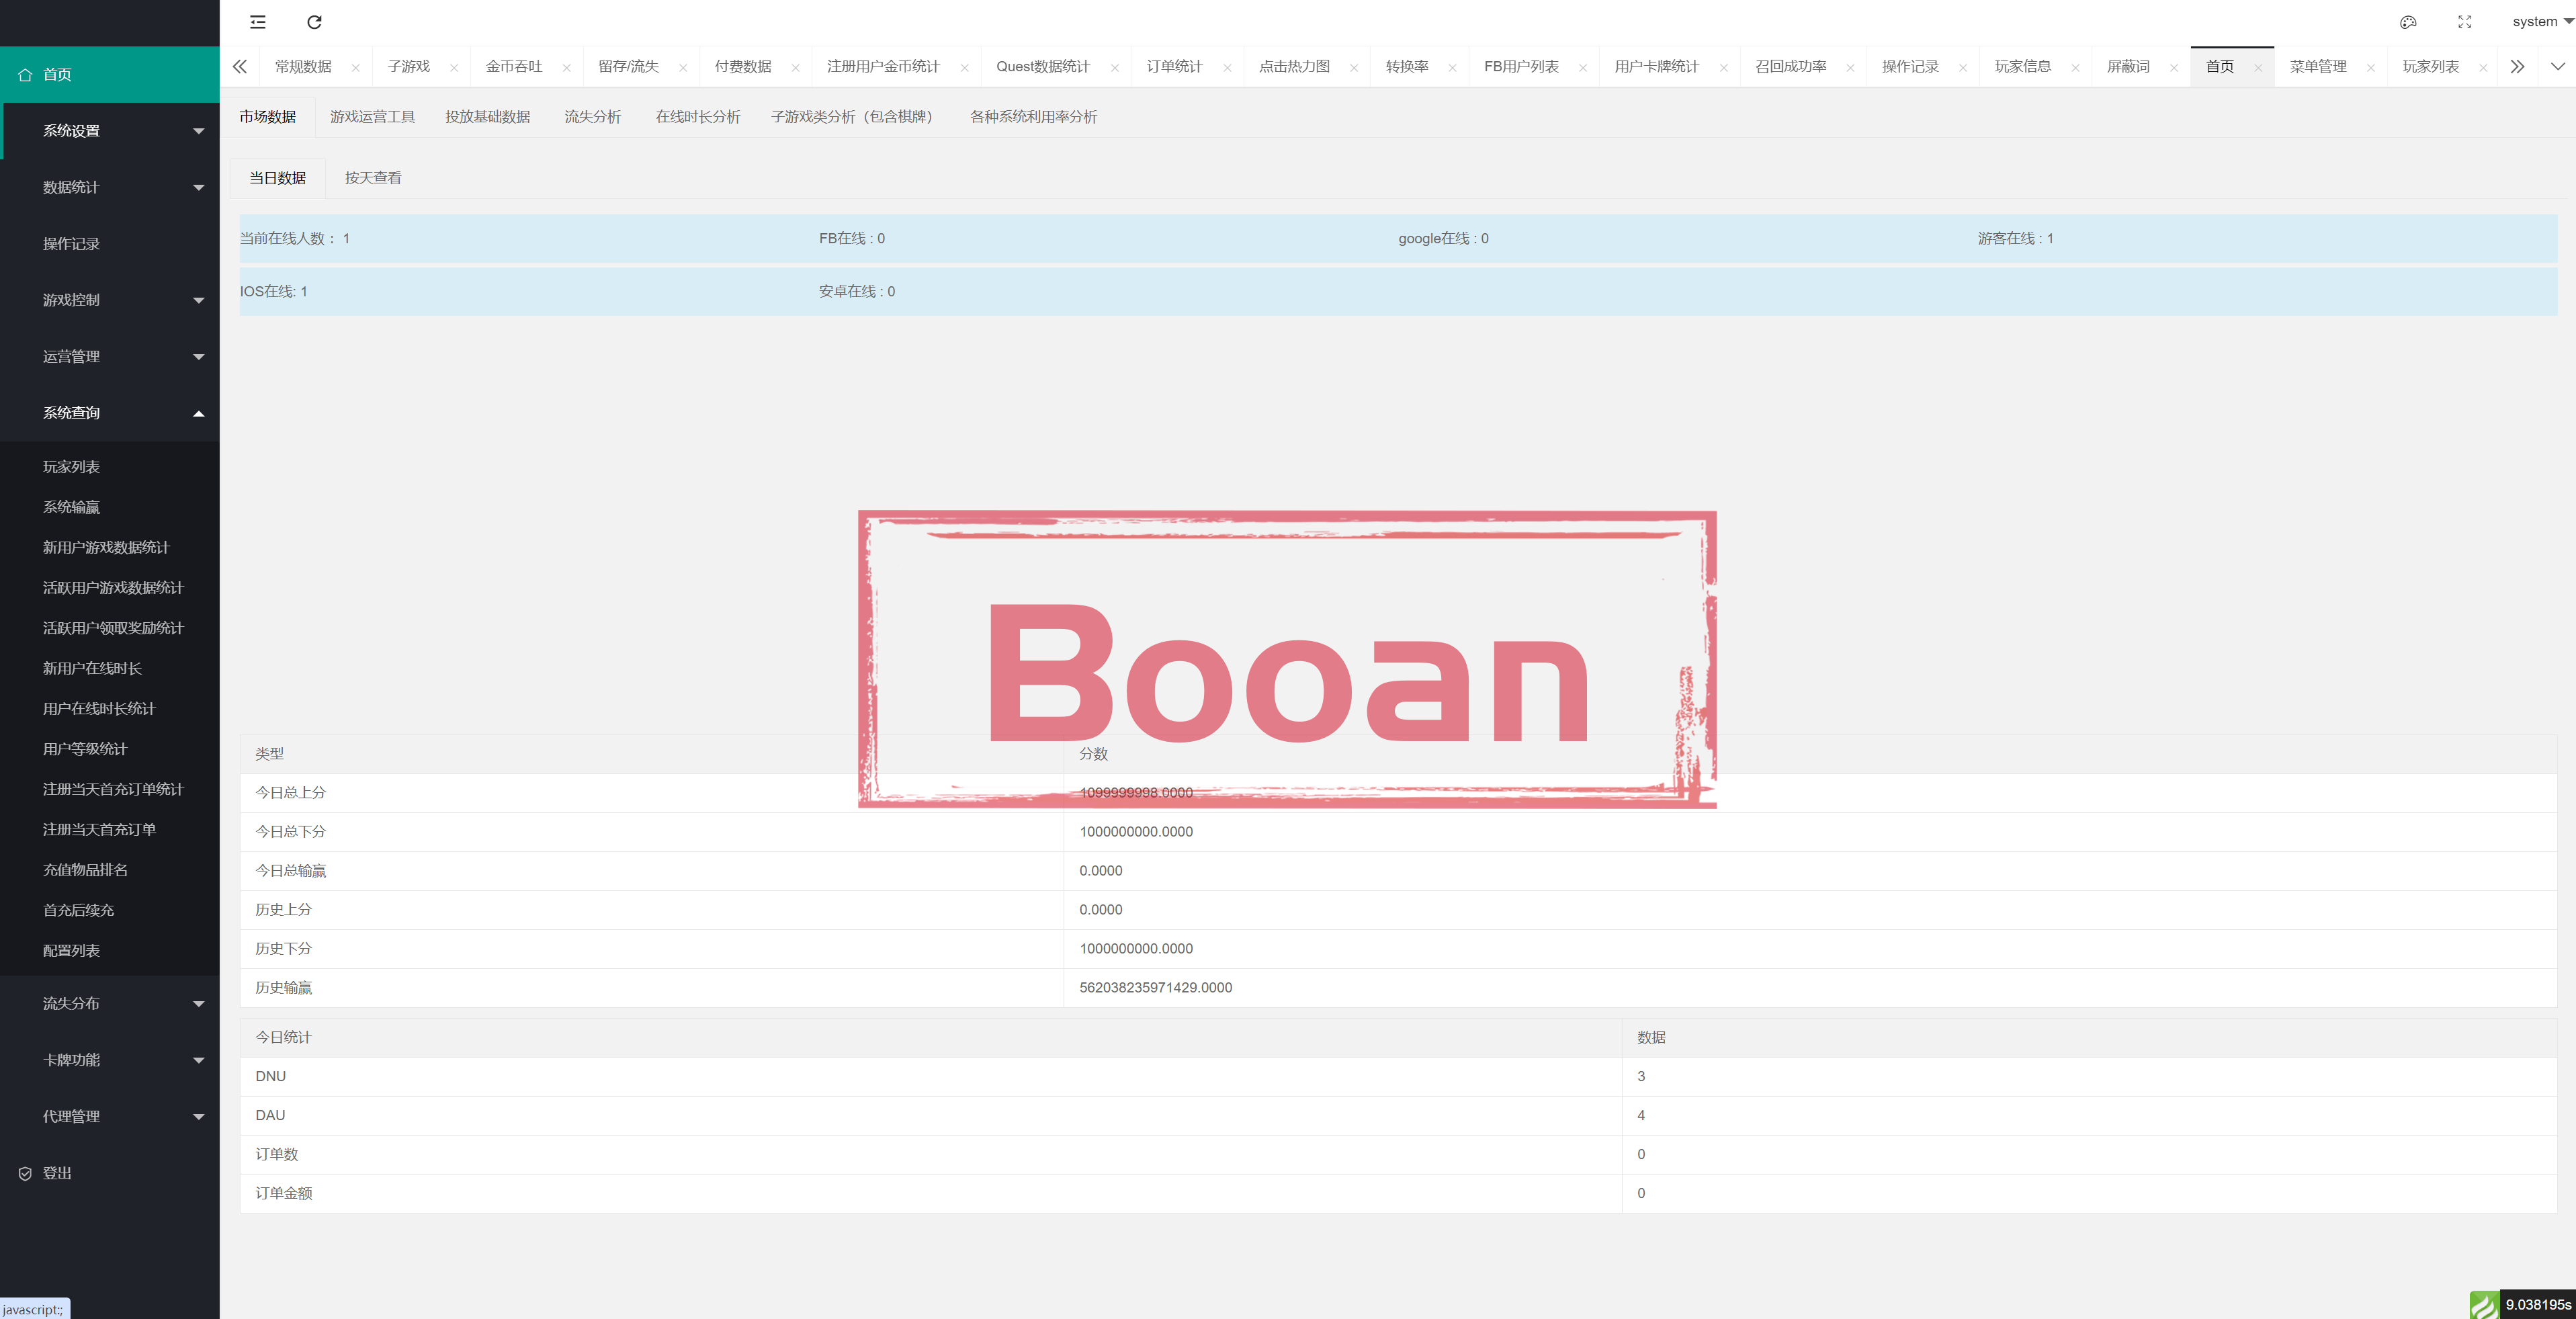The width and height of the screenshot is (2576, 1319).
Task: Open the tab options dropdown chevron
Action: click(2557, 67)
